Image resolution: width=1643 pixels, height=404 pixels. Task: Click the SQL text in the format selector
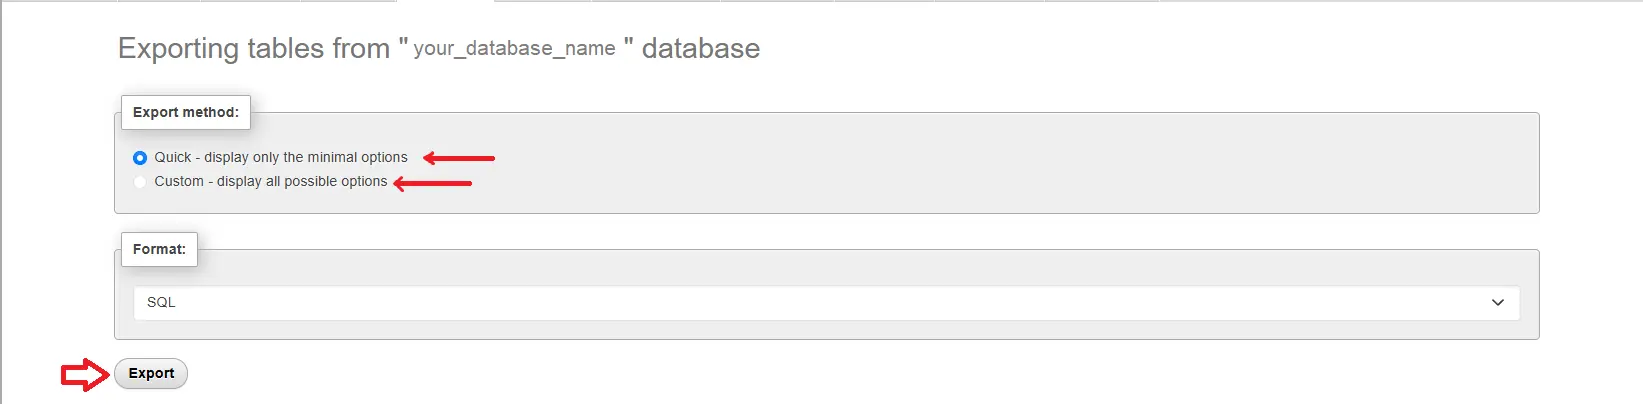[161, 303]
